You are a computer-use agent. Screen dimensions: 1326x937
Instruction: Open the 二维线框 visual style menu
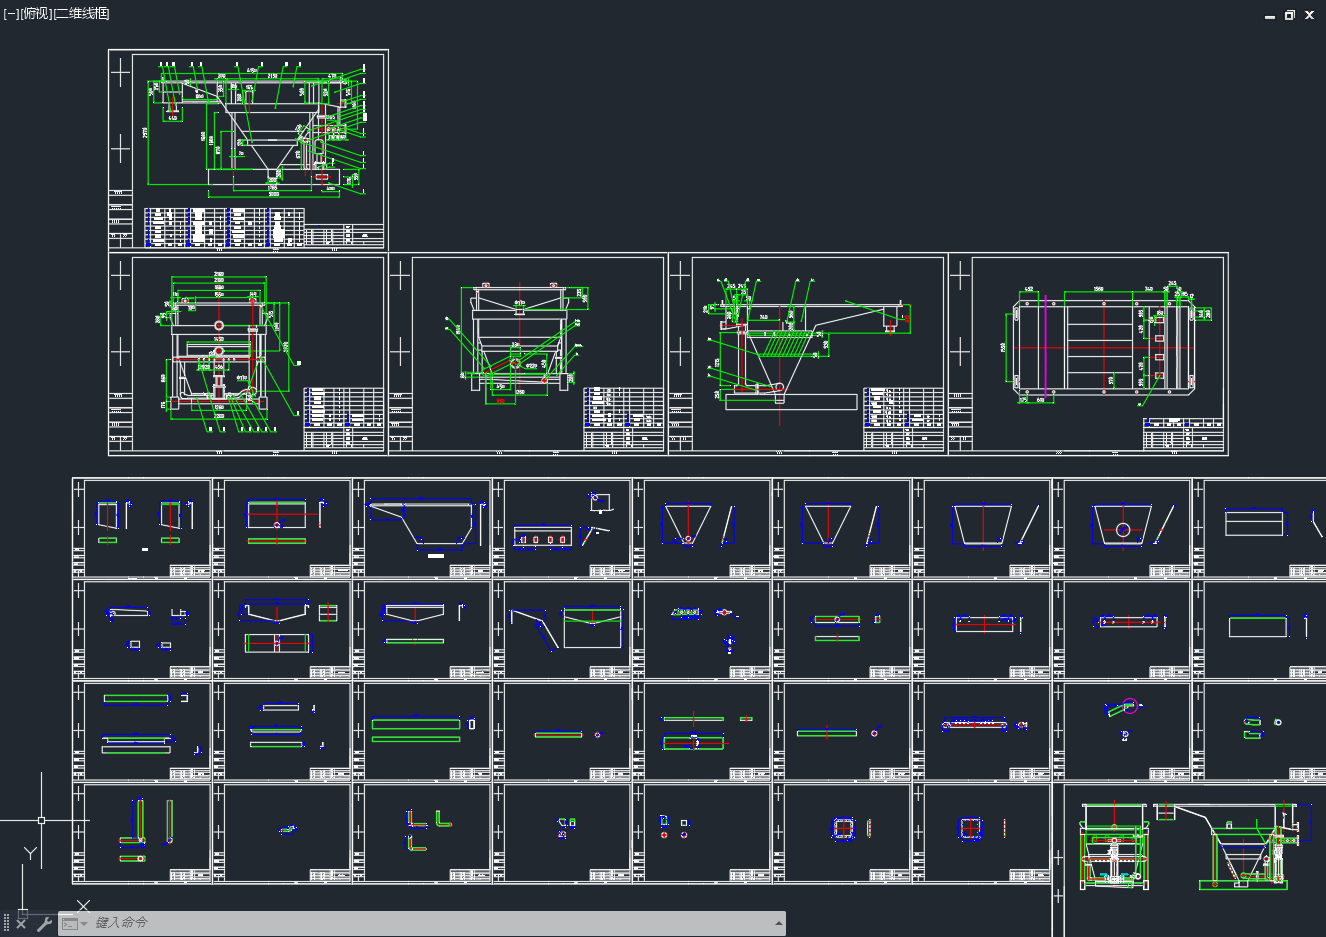tap(81, 14)
